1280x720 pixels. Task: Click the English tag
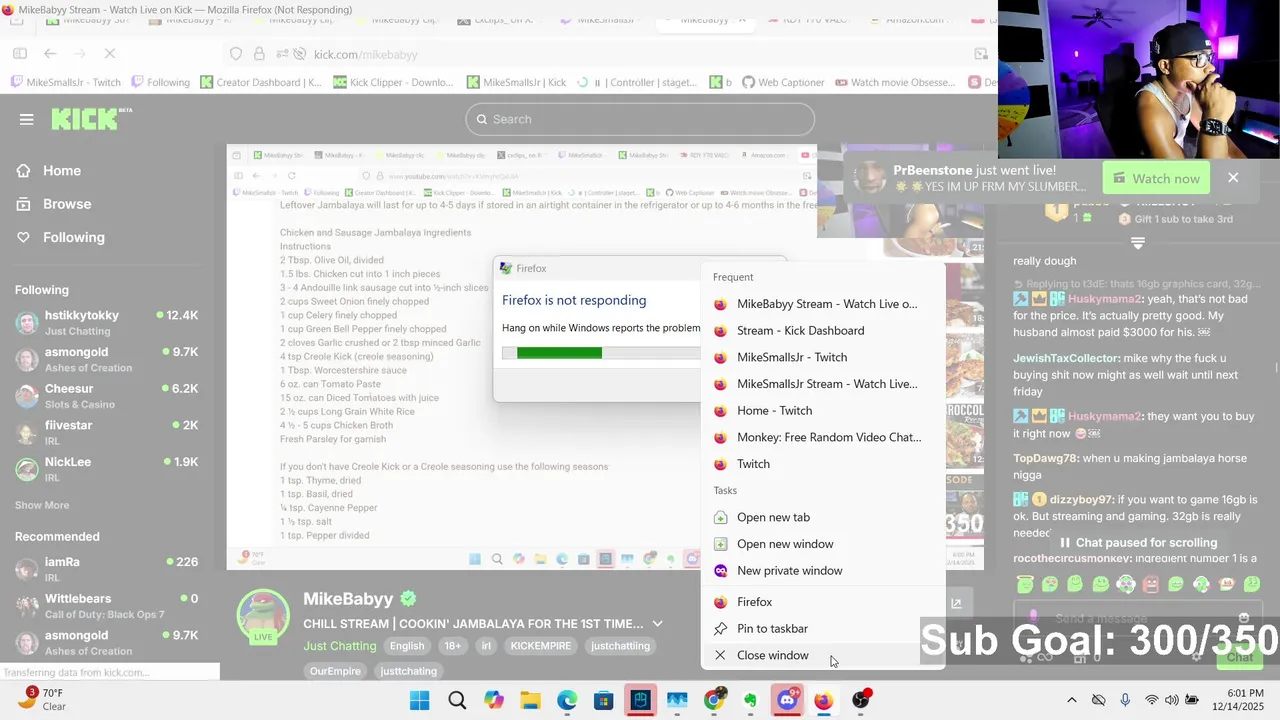click(x=407, y=646)
